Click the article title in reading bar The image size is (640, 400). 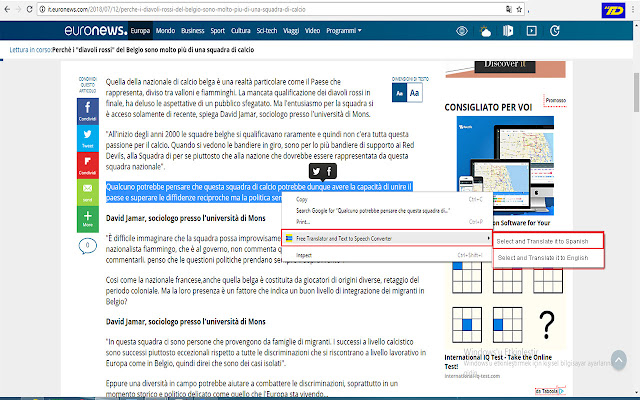coord(153,50)
